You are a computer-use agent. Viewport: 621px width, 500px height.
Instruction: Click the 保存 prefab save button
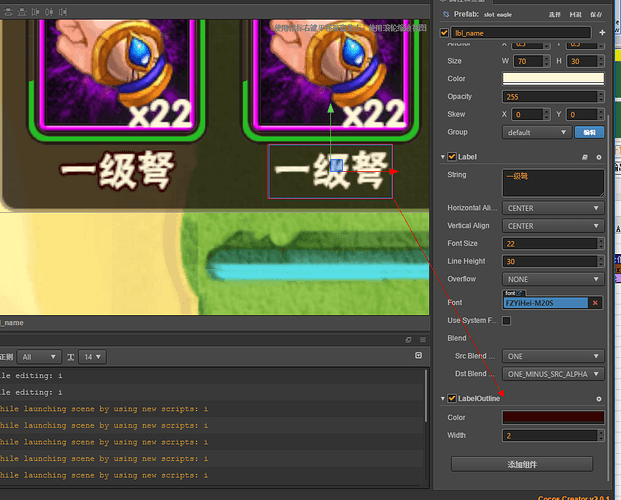click(x=596, y=15)
